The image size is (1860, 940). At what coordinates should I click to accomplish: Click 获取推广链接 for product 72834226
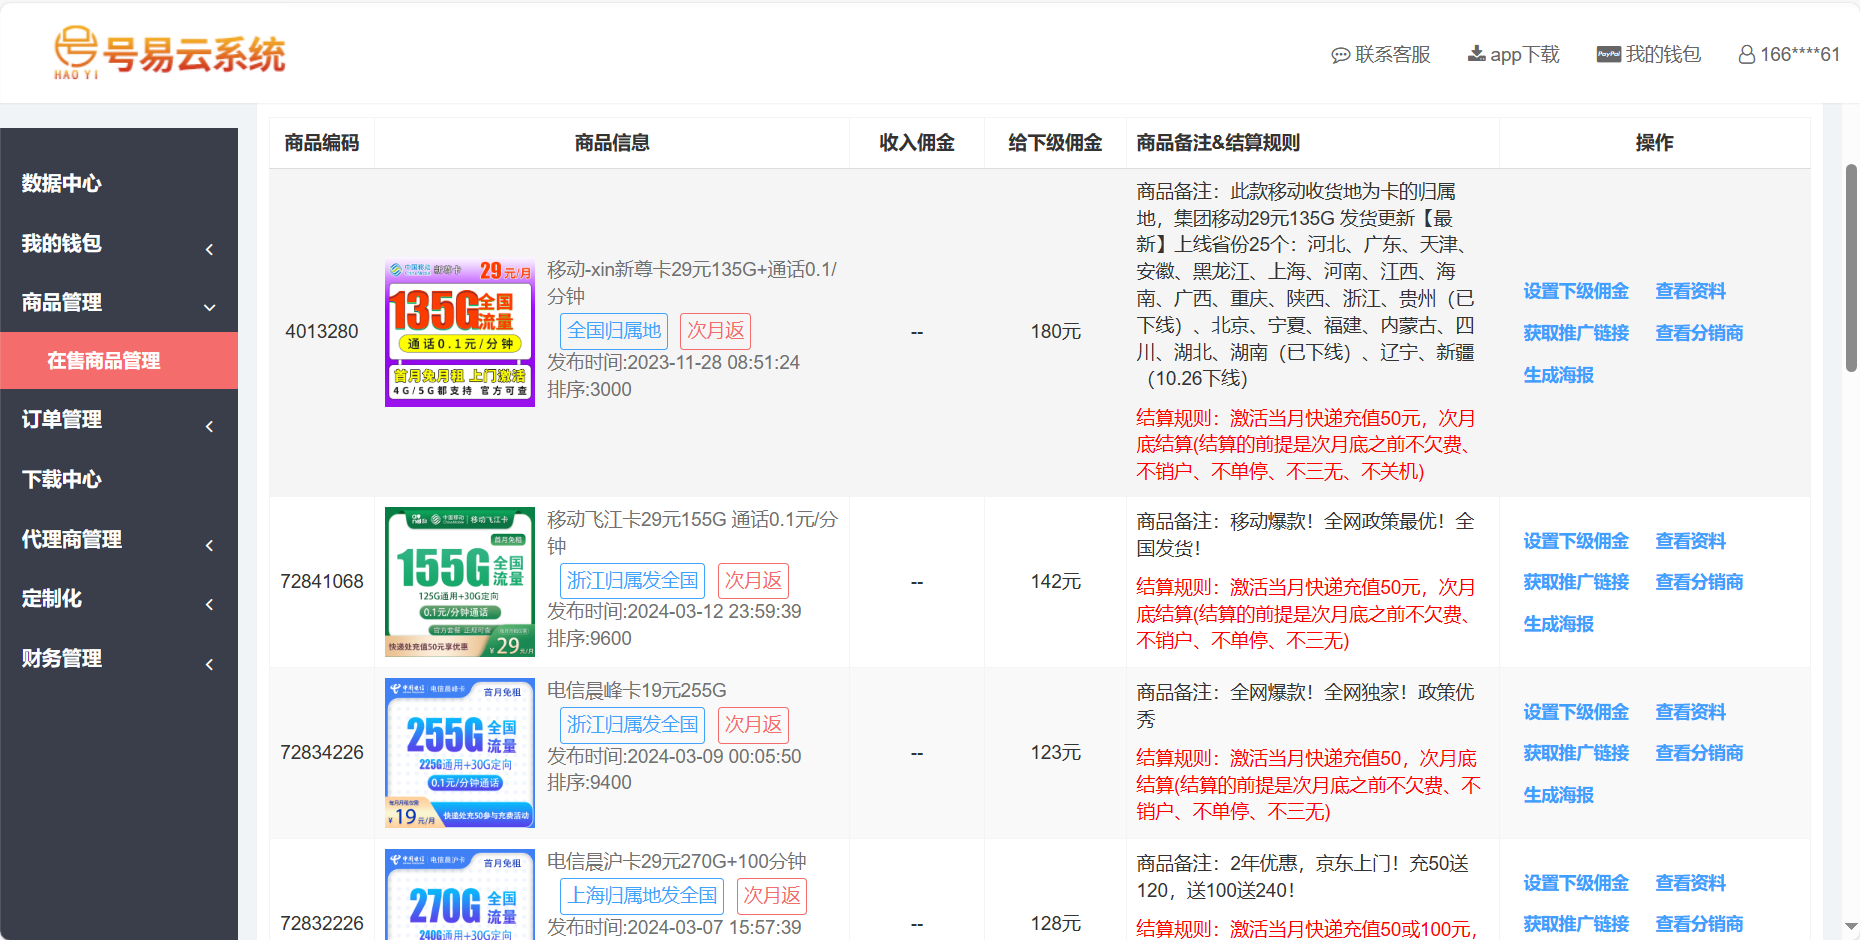click(x=1576, y=753)
